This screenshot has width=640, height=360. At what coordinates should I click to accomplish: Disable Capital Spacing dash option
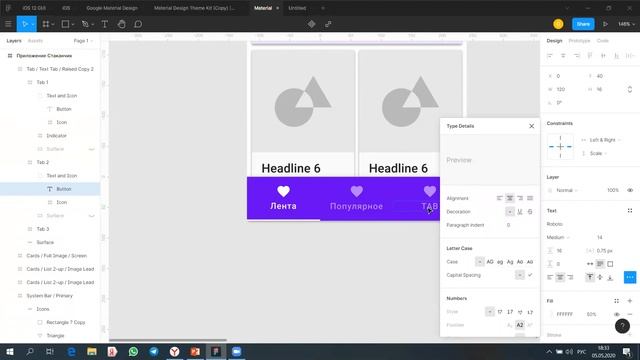tap(520, 275)
